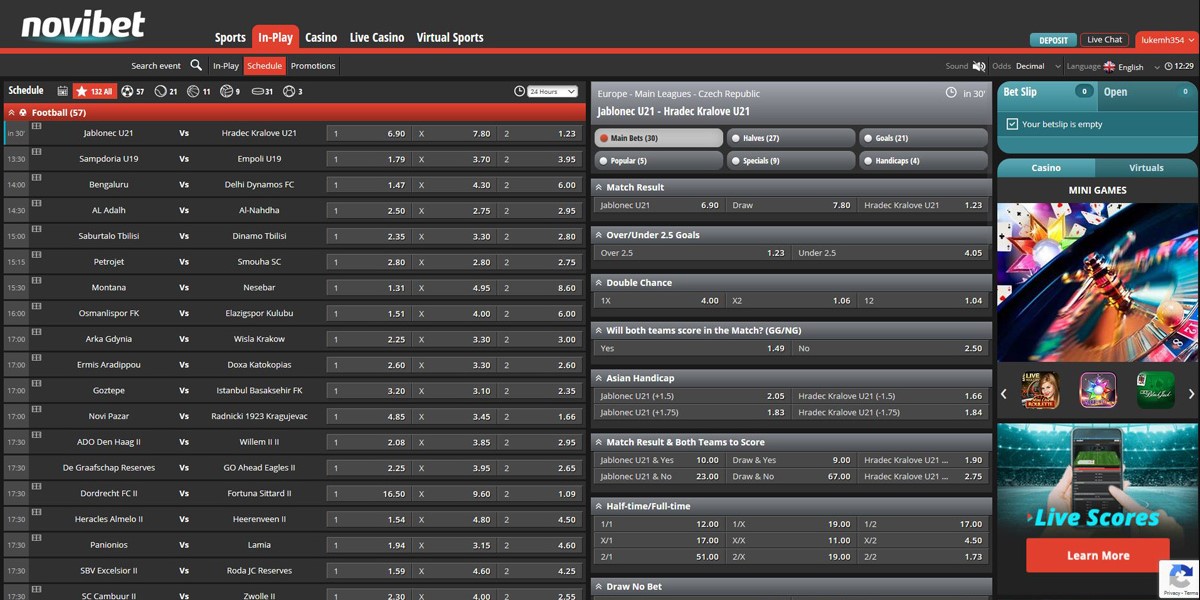Open stats icon for Bengaluru row
Viewport: 1200px width, 600px height.
37,178
